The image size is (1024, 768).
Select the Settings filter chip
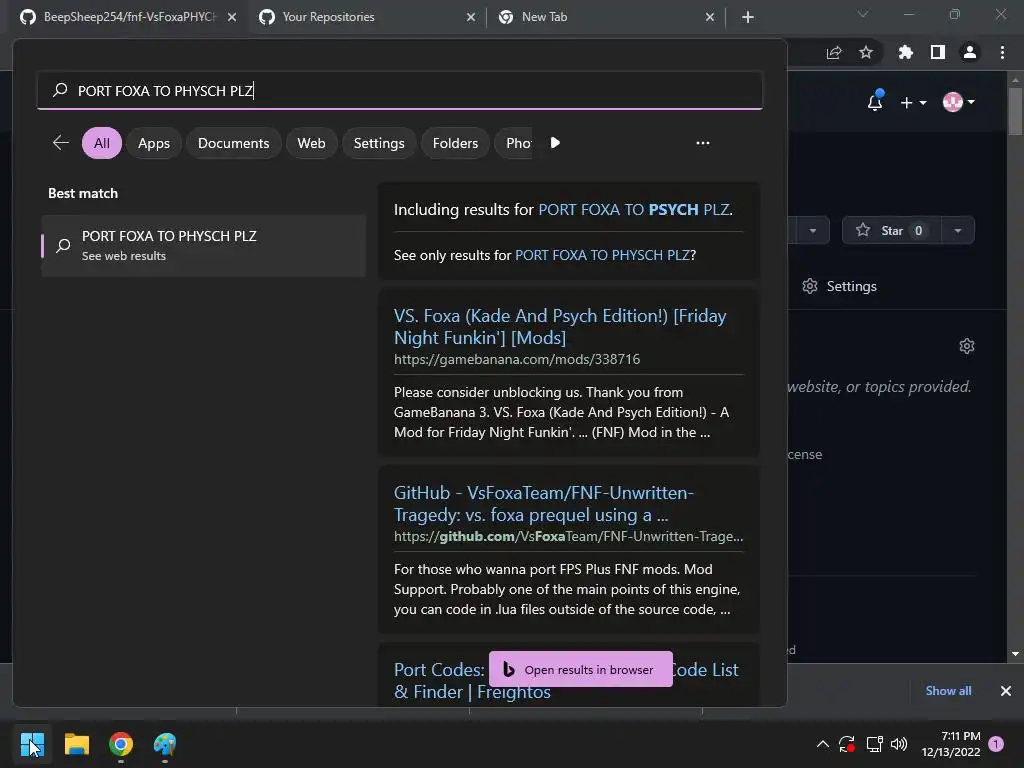pyautogui.click(x=379, y=142)
